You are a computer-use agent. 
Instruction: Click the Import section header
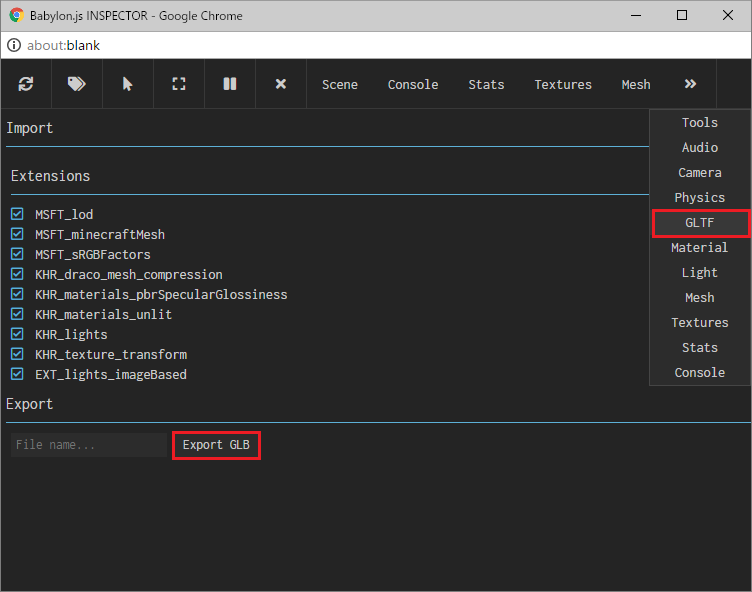[30, 128]
